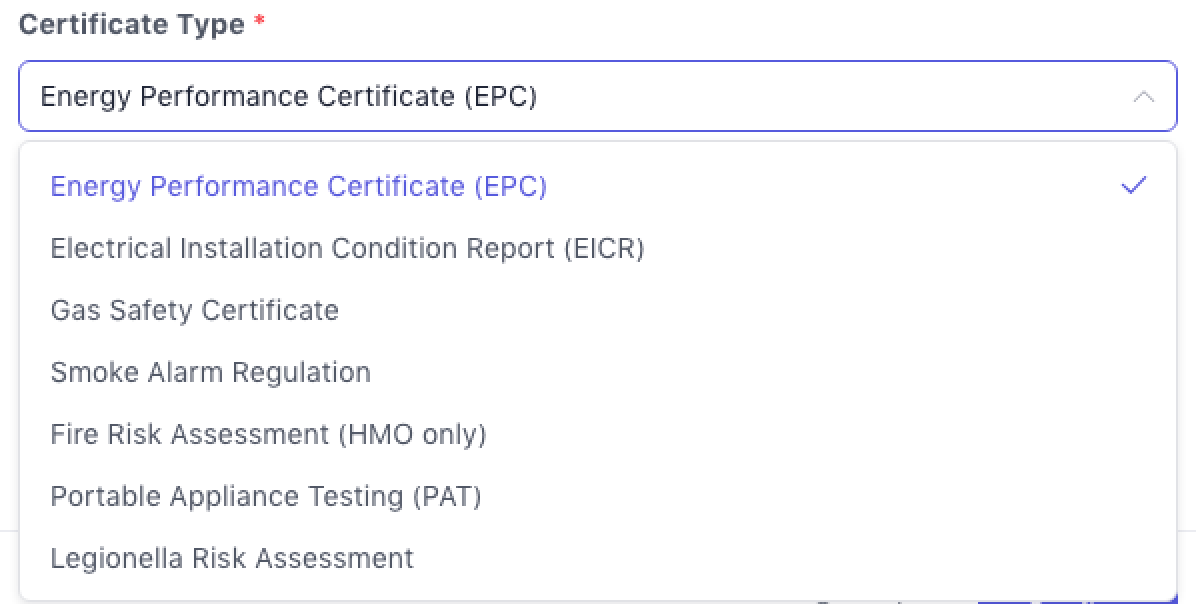
Task: Pick the EICR certificate type
Action: click(347, 248)
